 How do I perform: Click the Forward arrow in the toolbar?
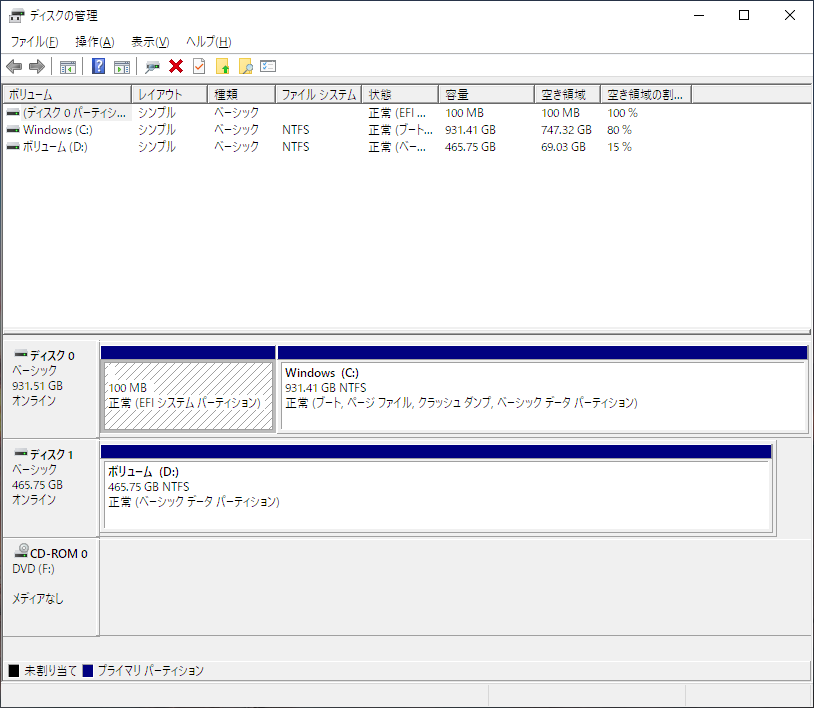(37, 66)
